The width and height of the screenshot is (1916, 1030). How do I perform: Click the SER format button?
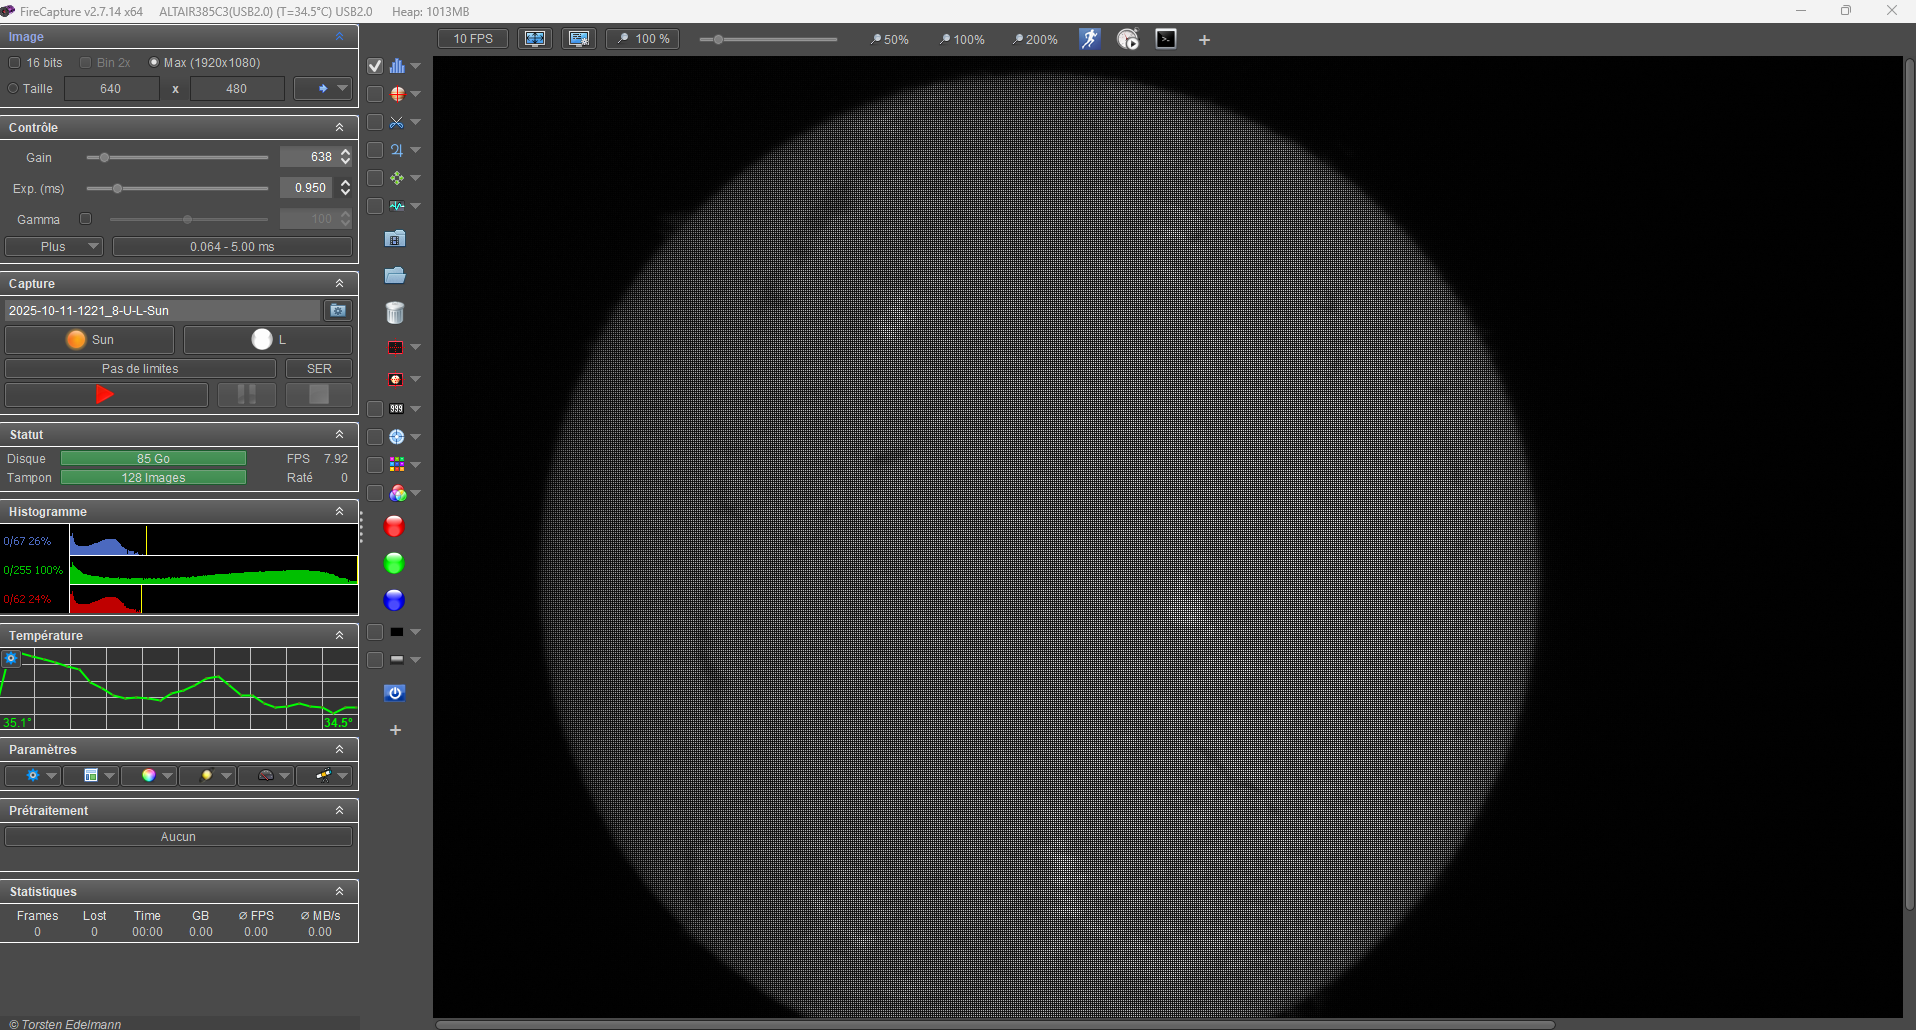pos(319,369)
